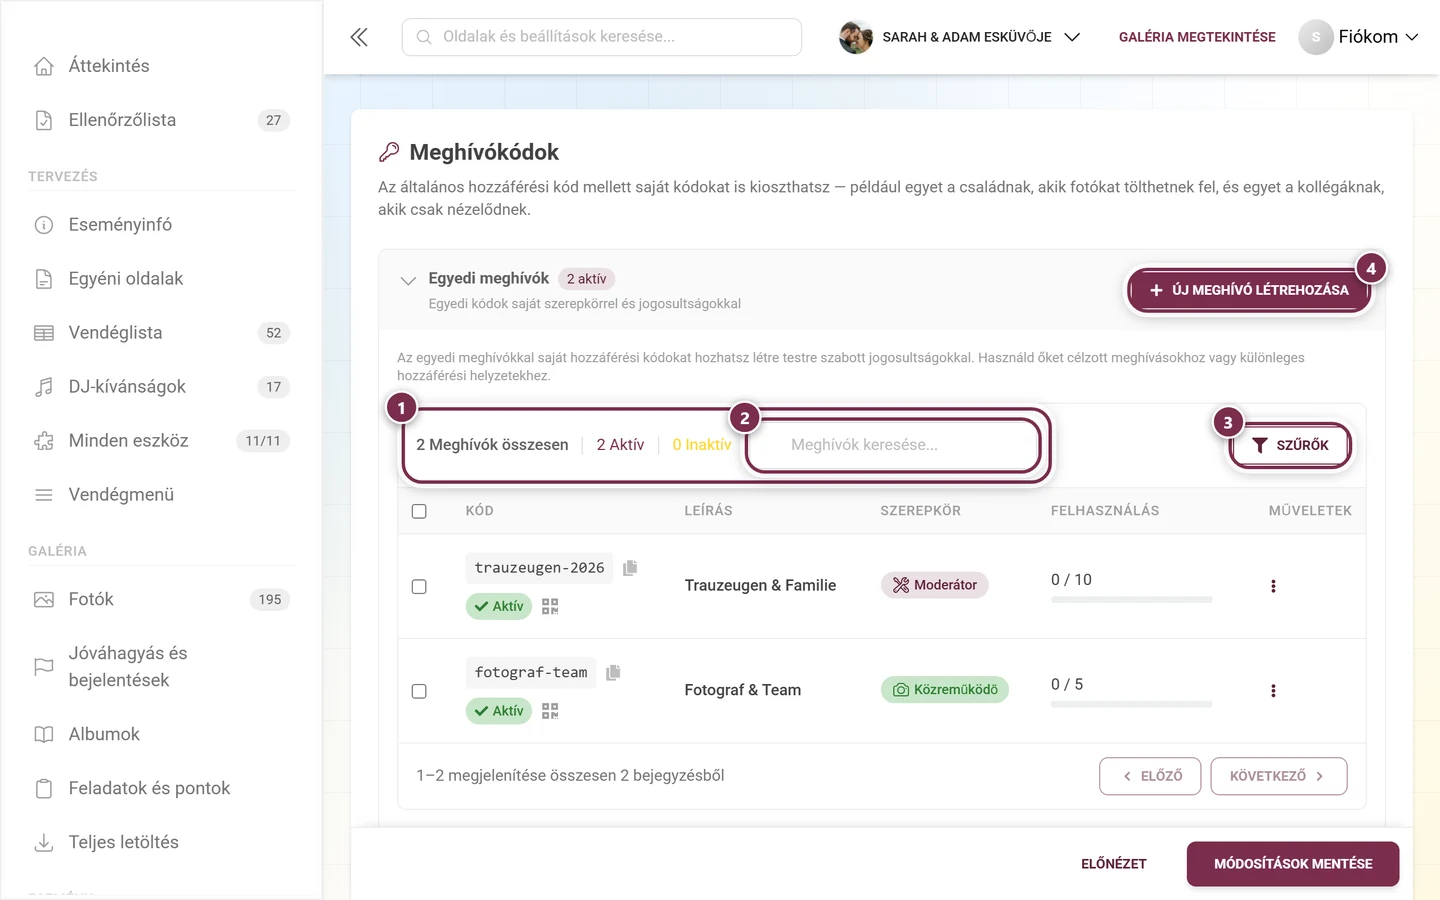The width and height of the screenshot is (1440, 900).
Task: Click the Albumok book icon
Action: tap(44, 735)
